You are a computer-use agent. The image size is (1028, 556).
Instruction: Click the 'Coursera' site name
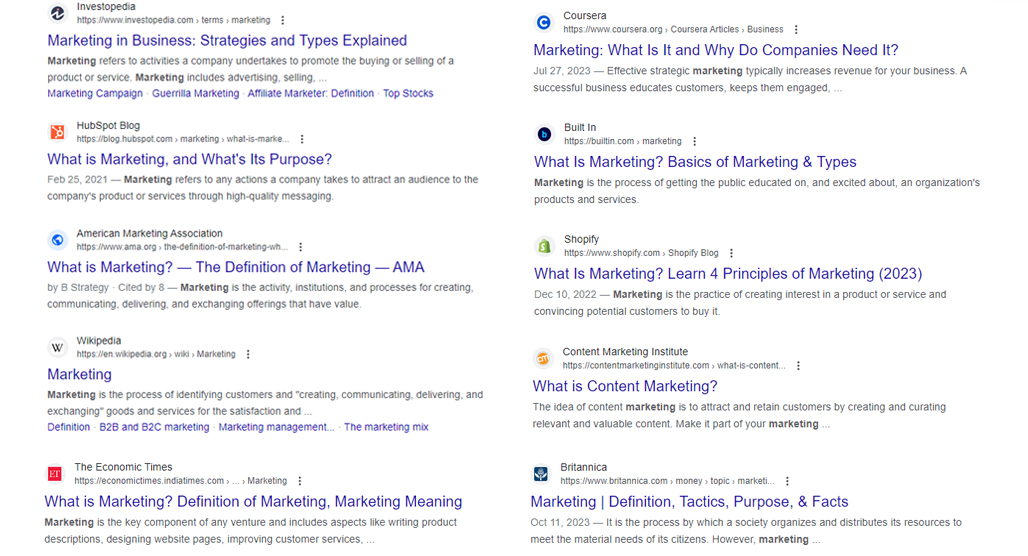[x=585, y=16]
